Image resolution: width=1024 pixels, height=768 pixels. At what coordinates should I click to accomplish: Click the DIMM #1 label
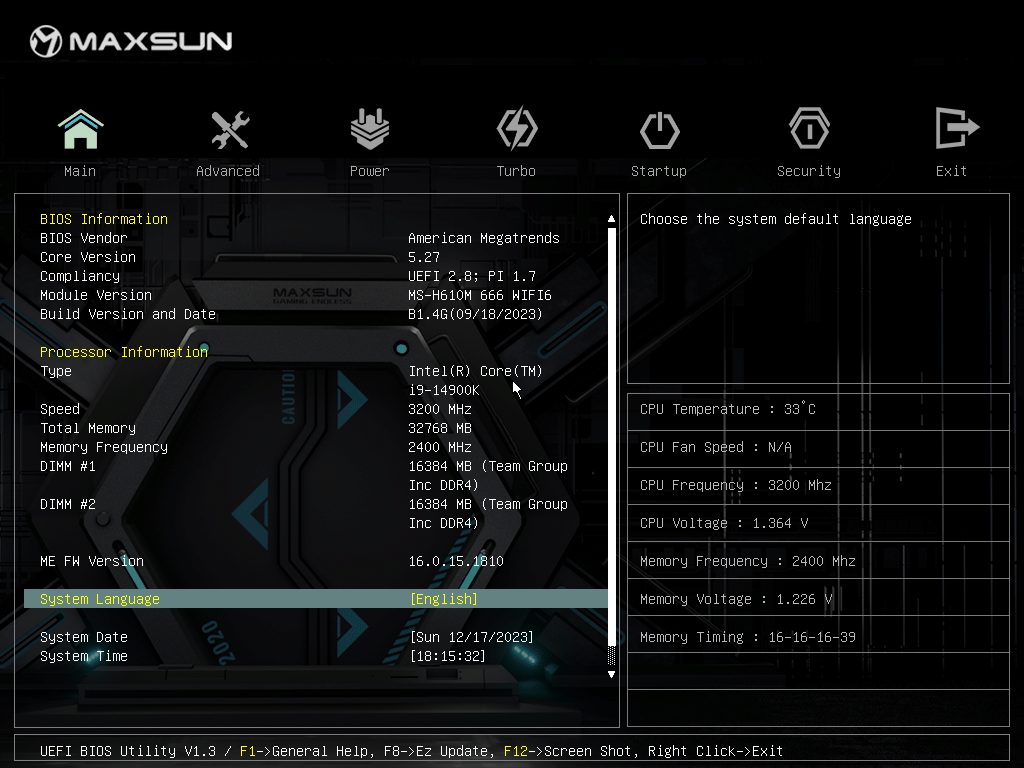pos(68,466)
